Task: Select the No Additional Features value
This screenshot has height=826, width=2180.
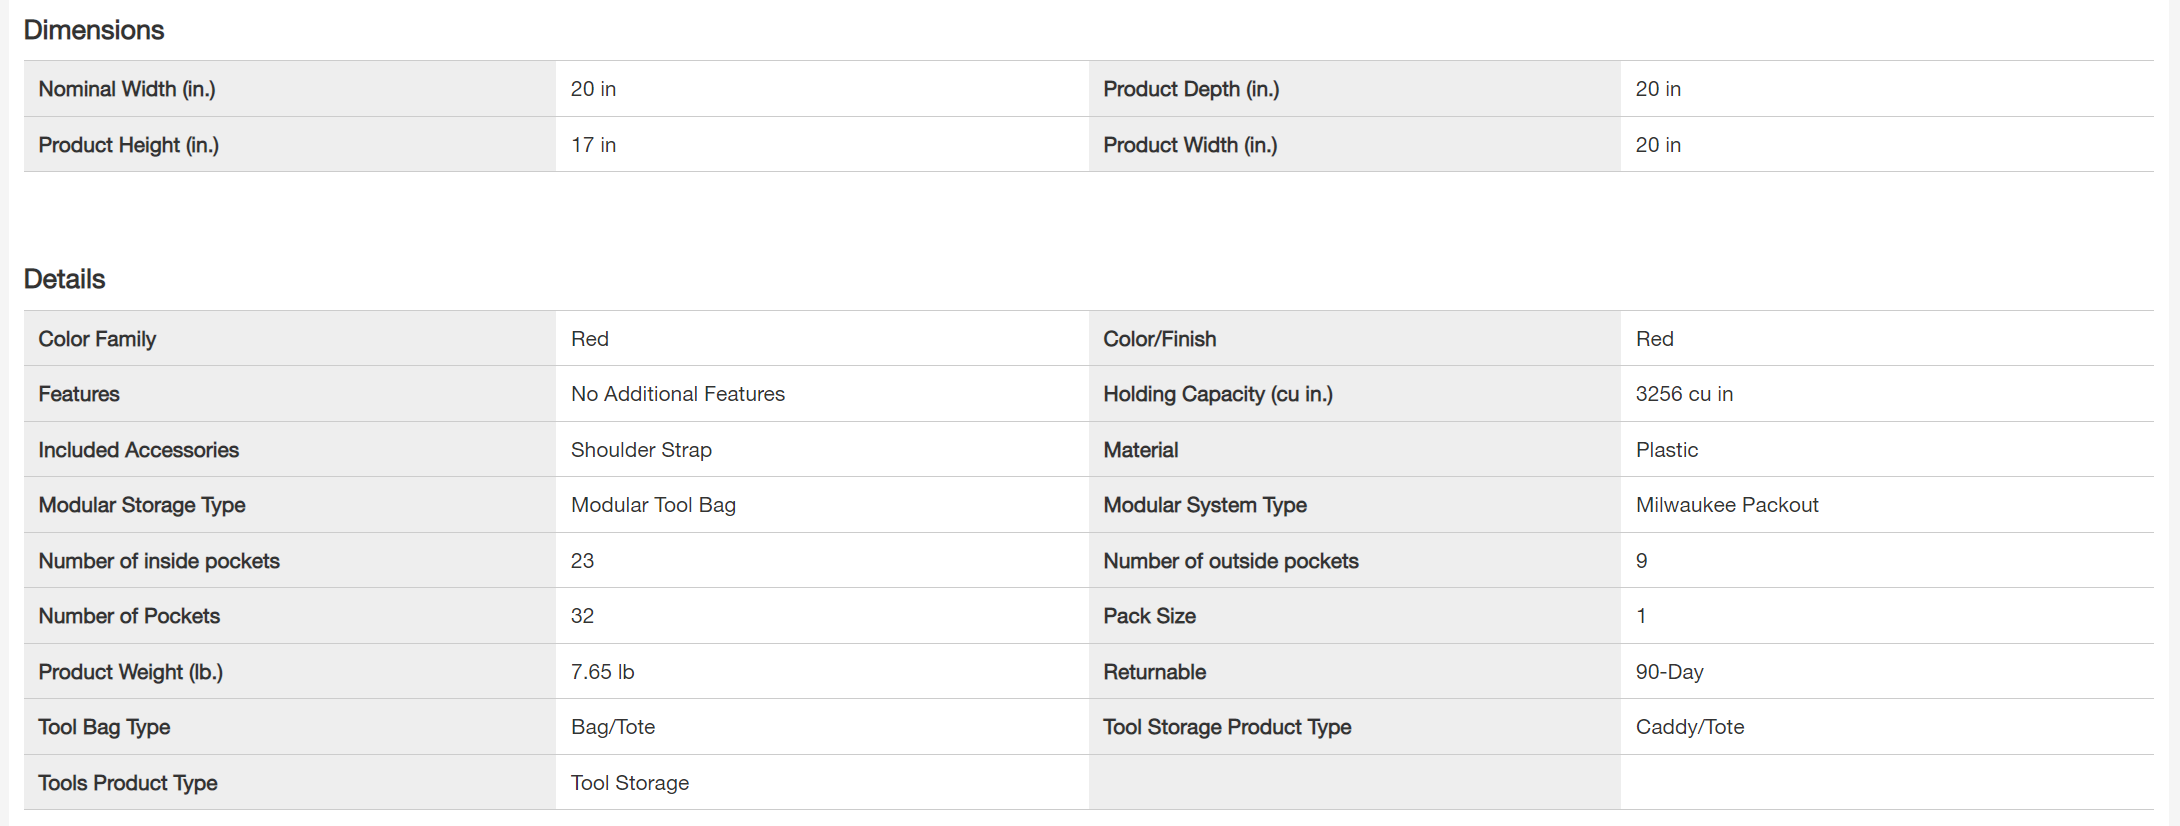Action: (x=677, y=394)
